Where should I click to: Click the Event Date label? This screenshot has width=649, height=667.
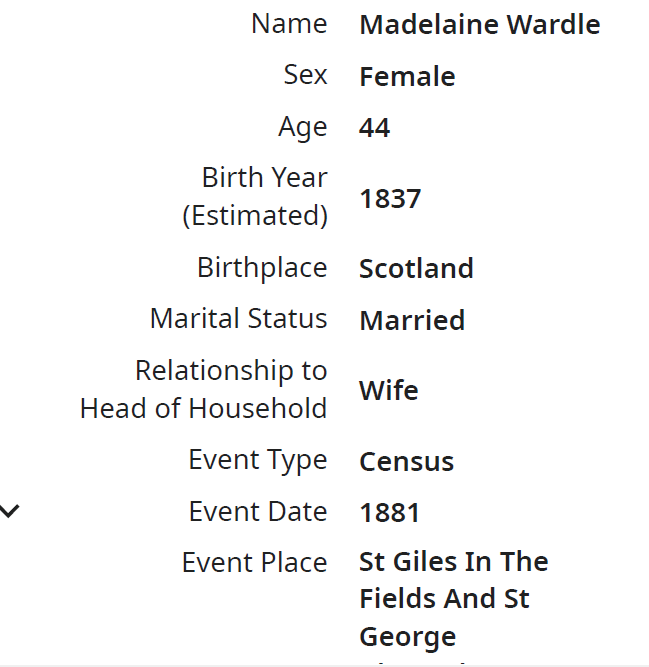258,512
